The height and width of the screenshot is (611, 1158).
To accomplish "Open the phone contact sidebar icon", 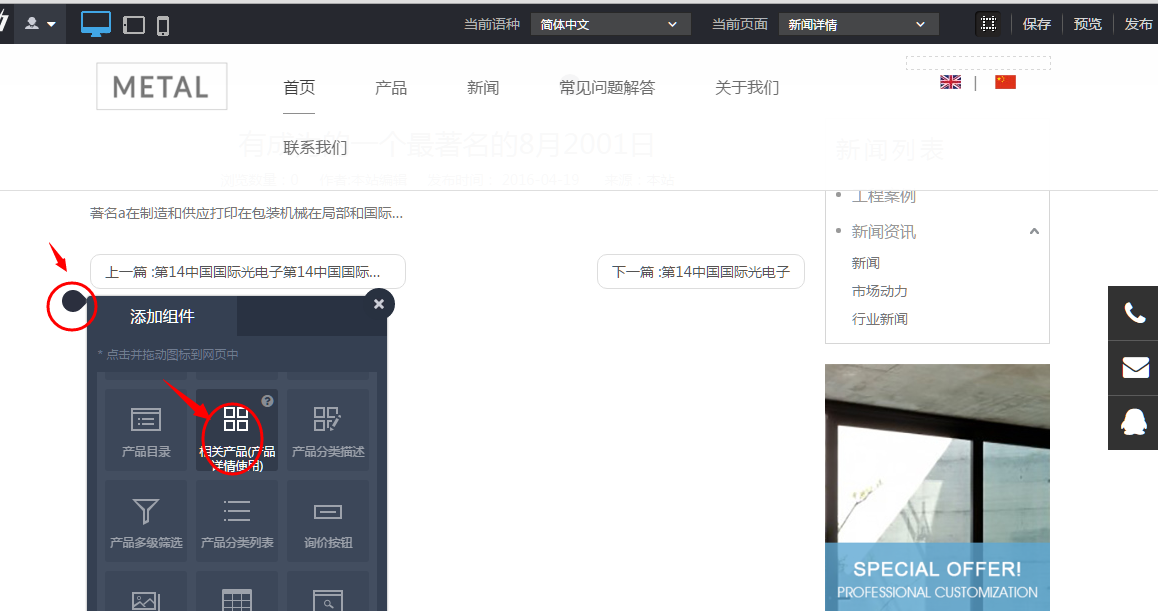I will click(x=1133, y=313).
